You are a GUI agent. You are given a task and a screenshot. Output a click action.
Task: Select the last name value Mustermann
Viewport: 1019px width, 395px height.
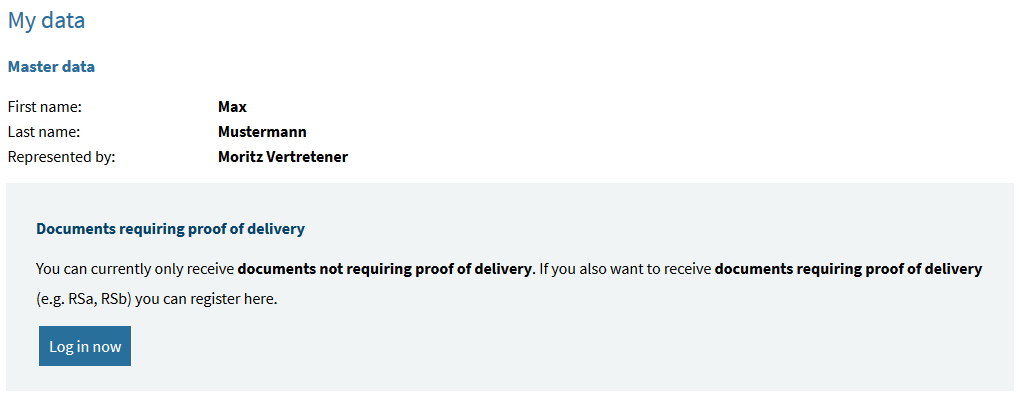pyautogui.click(x=263, y=133)
